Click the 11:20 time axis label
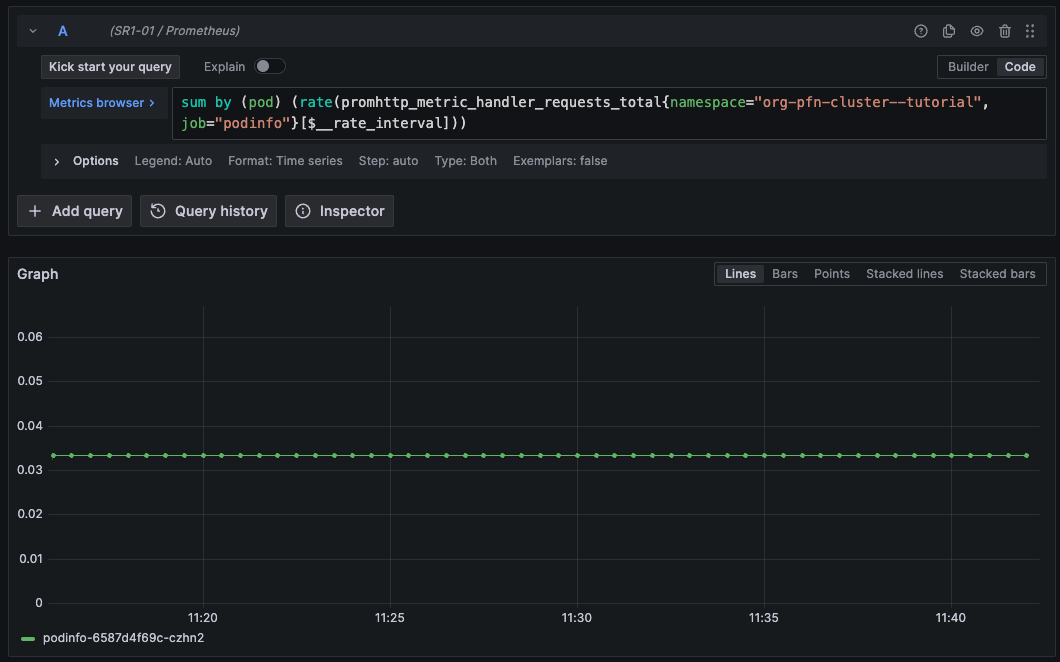The height and width of the screenshot is (662, 1060). pyautogui.click(x=203, y=617)
